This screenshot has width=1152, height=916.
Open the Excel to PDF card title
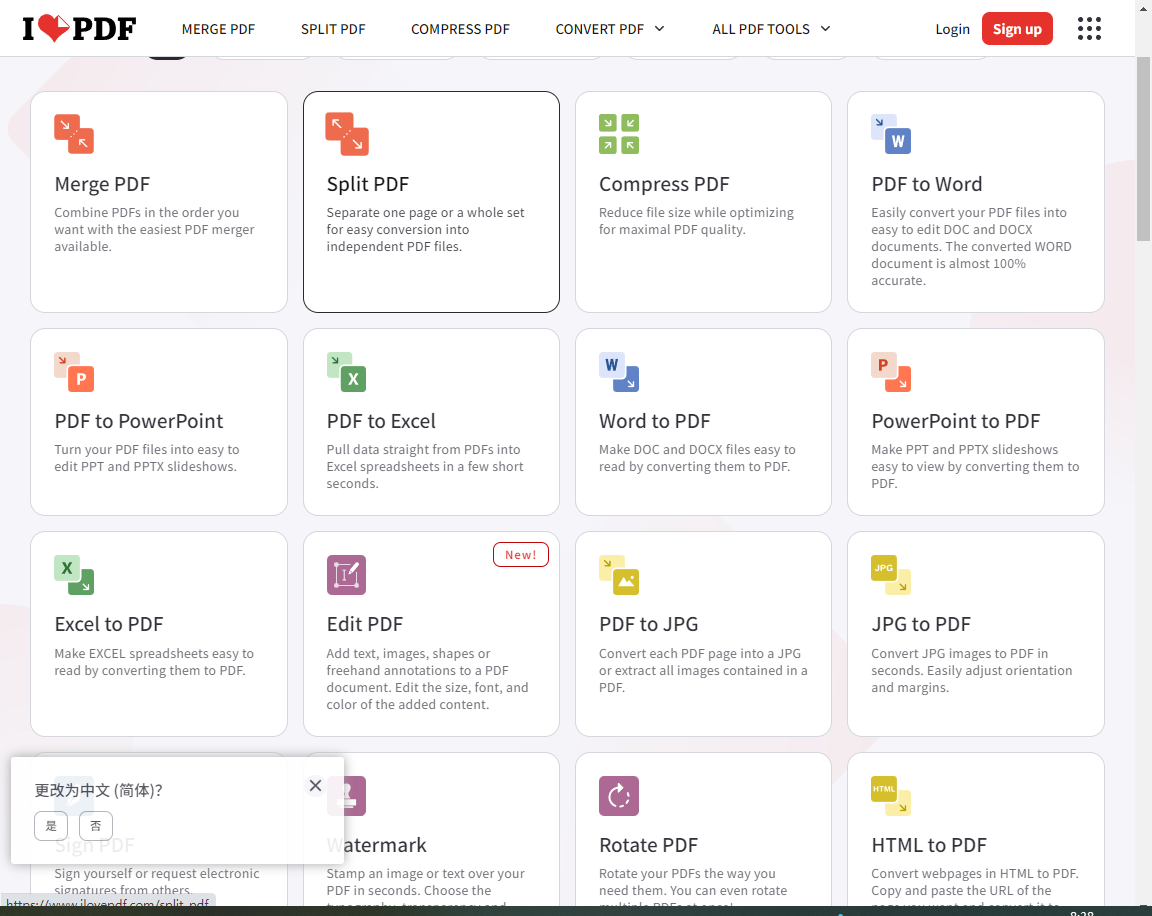[x=109, y=624]
